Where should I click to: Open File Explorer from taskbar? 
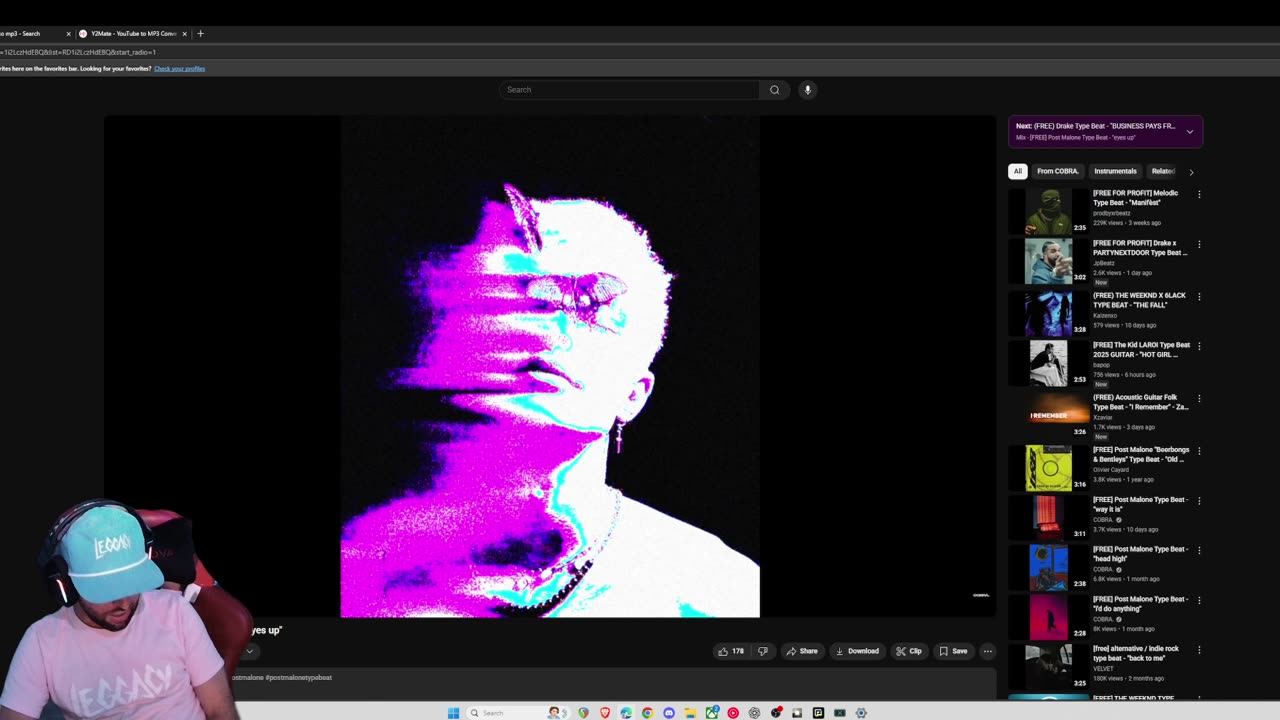coord(690,712)
